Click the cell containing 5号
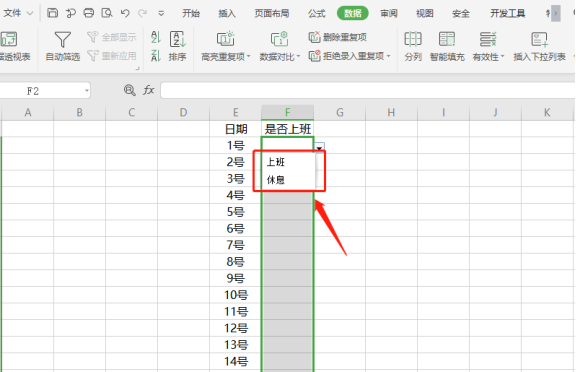This screenshot has width=576, height=372. pyautogui.click(x=235, y=212)
